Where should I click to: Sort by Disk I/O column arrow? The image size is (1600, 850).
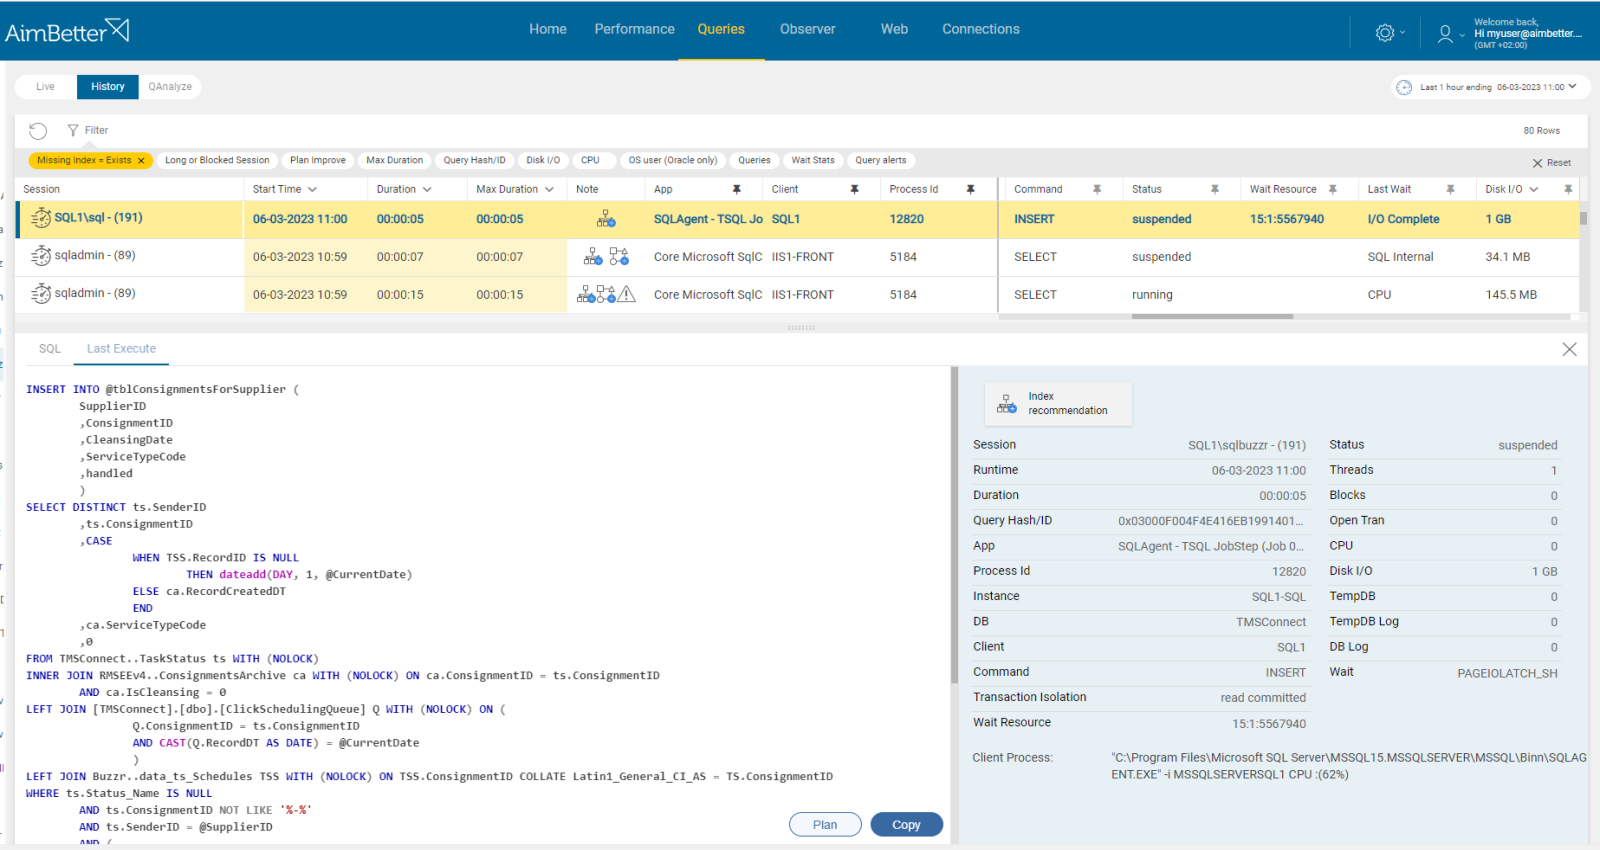coord(1534,189)
